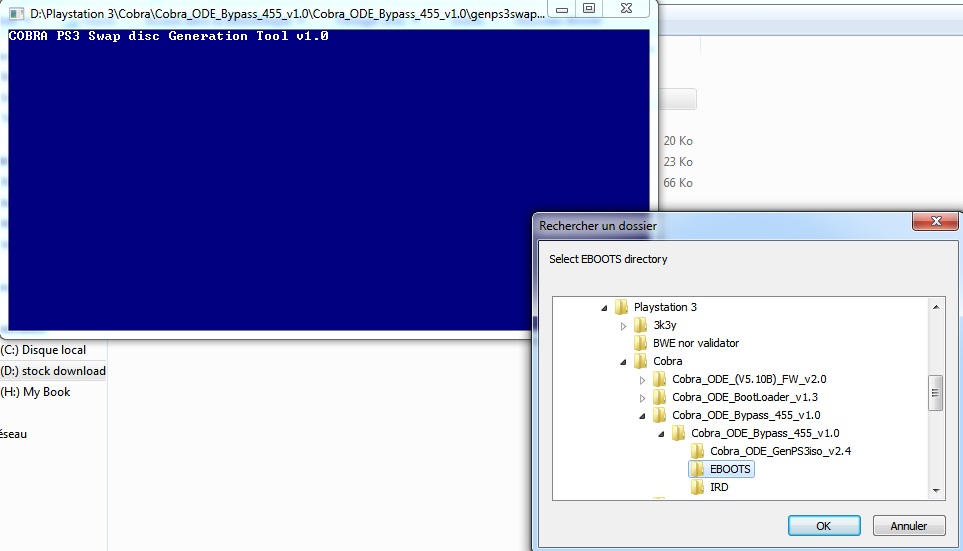Screen dimensions: 963x551
Task: Select the Cobra folder icon in tree
Action: [641, 361]
